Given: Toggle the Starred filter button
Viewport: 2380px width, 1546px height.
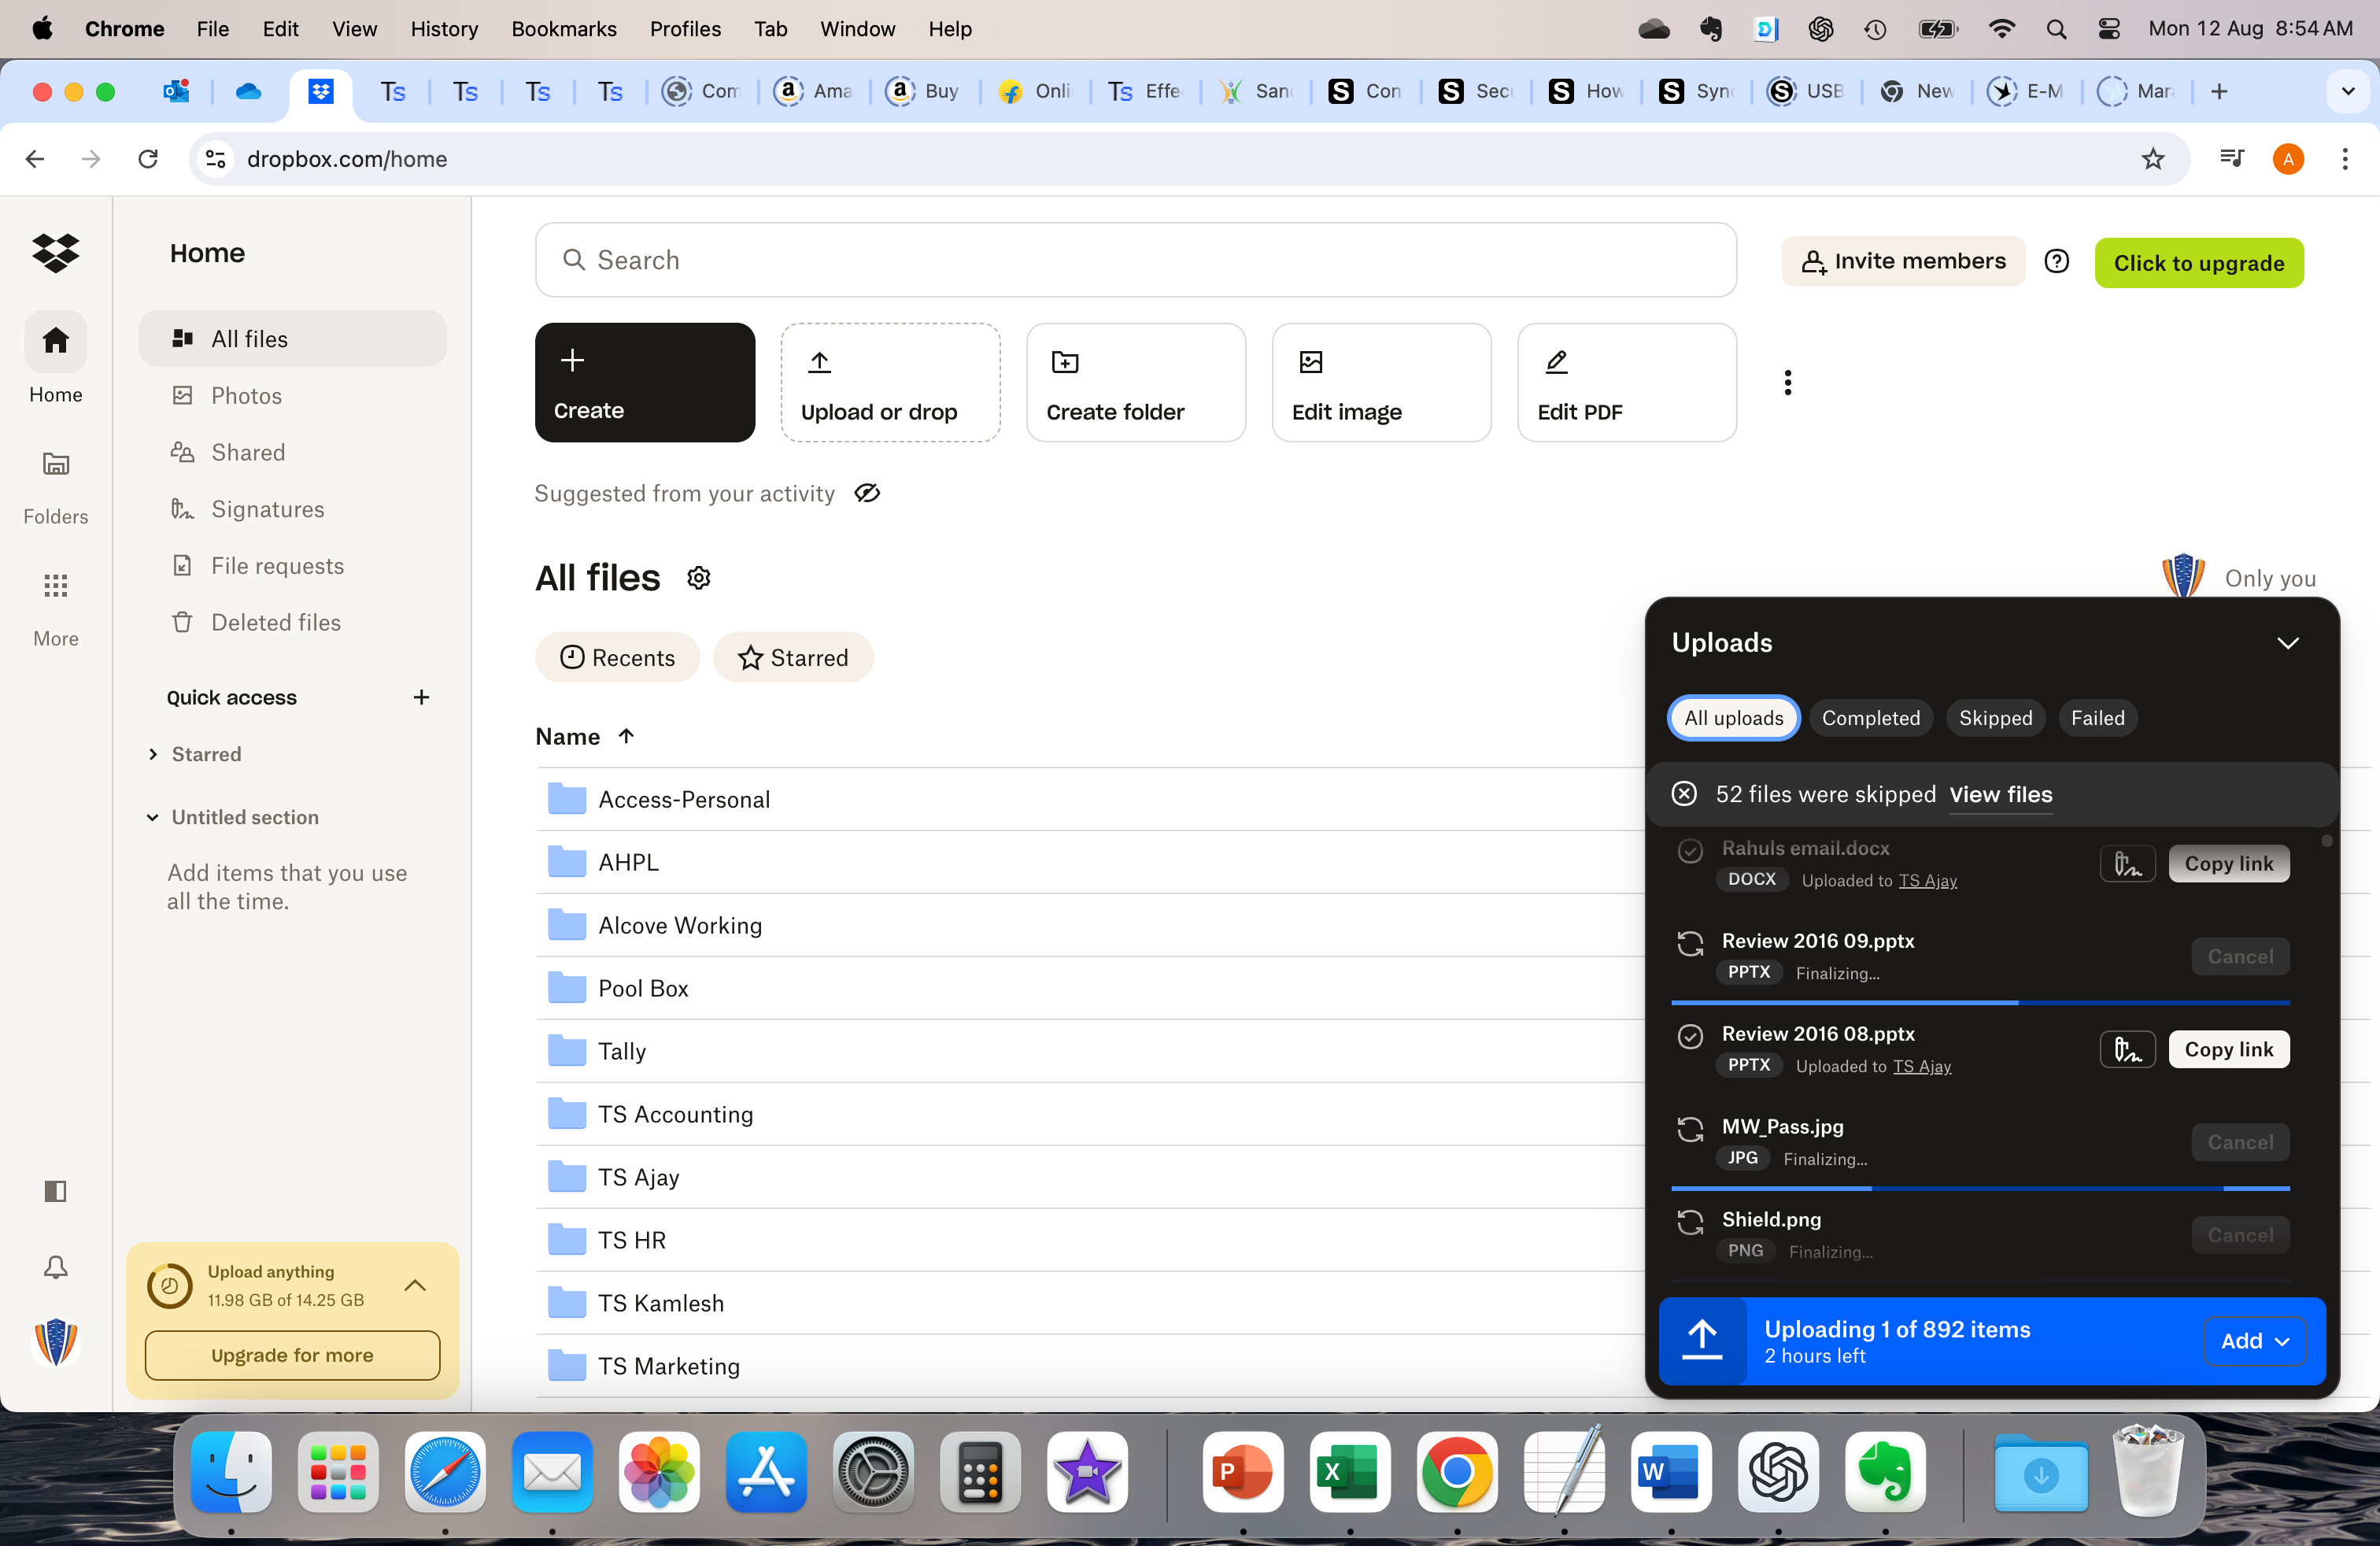Looking at the screenshot, I should pyautogui.click(x=791, y=656).
